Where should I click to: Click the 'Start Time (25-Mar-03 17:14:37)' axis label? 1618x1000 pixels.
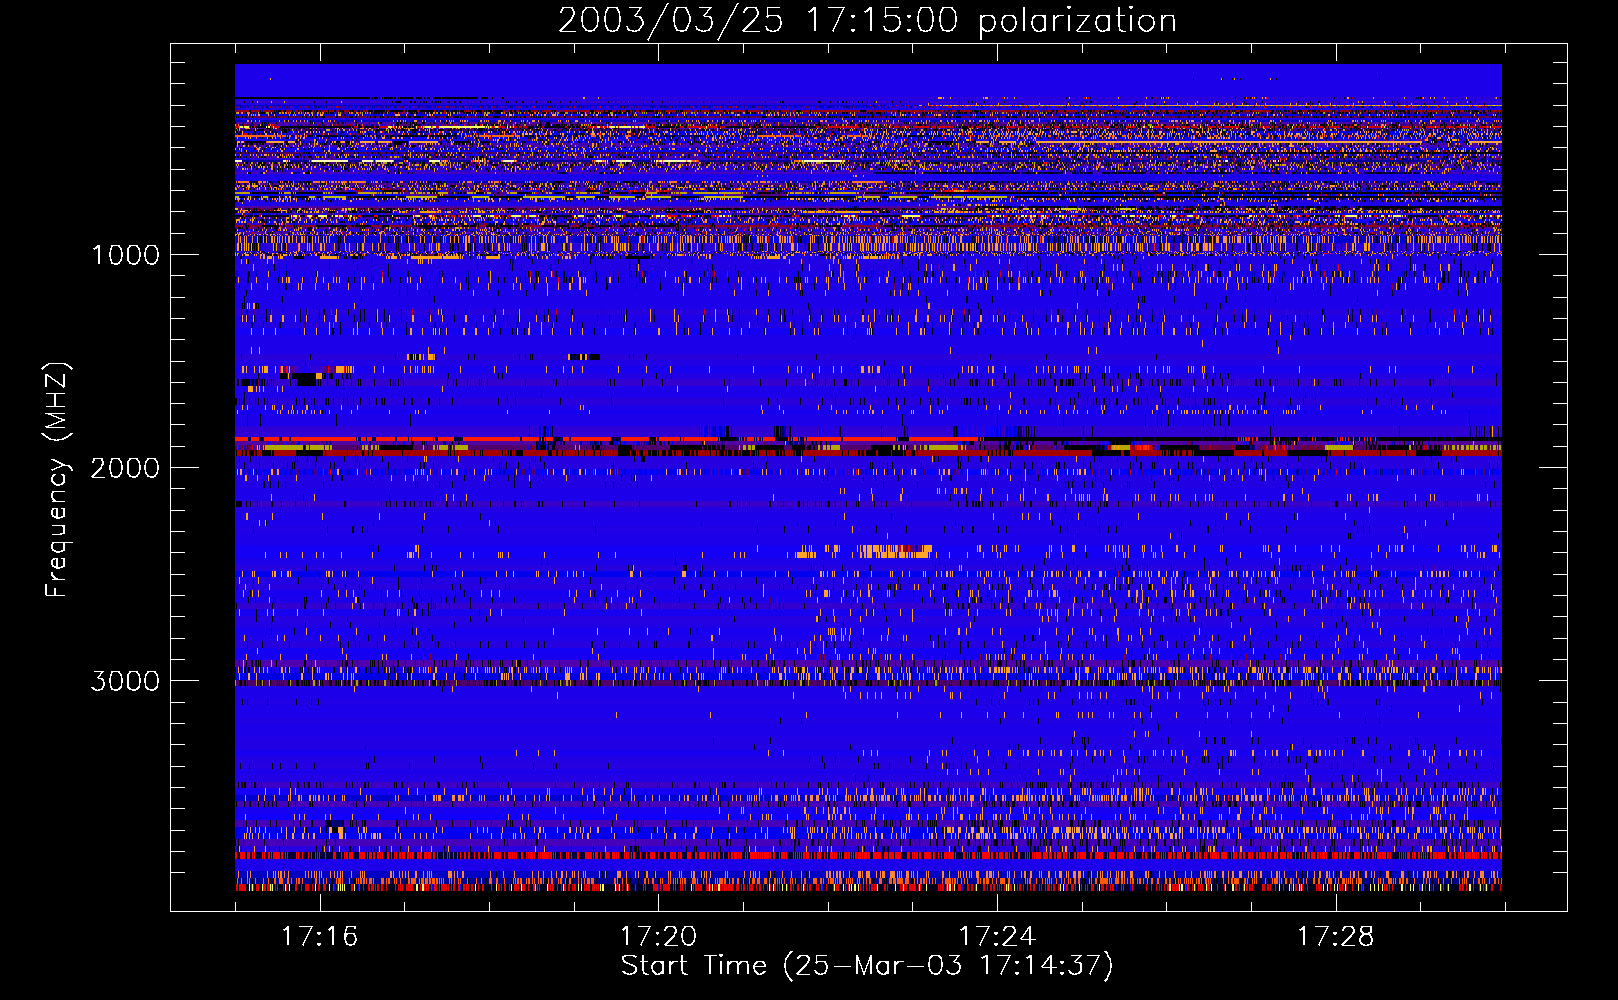tap(867, 966)
